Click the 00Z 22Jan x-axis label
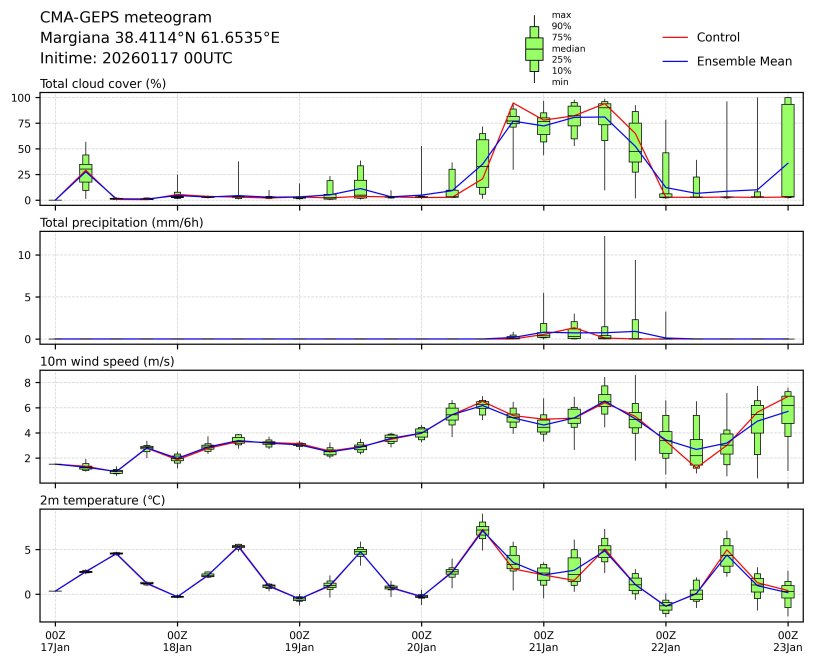This screenshot has height=664, width=814. point(665,641)
